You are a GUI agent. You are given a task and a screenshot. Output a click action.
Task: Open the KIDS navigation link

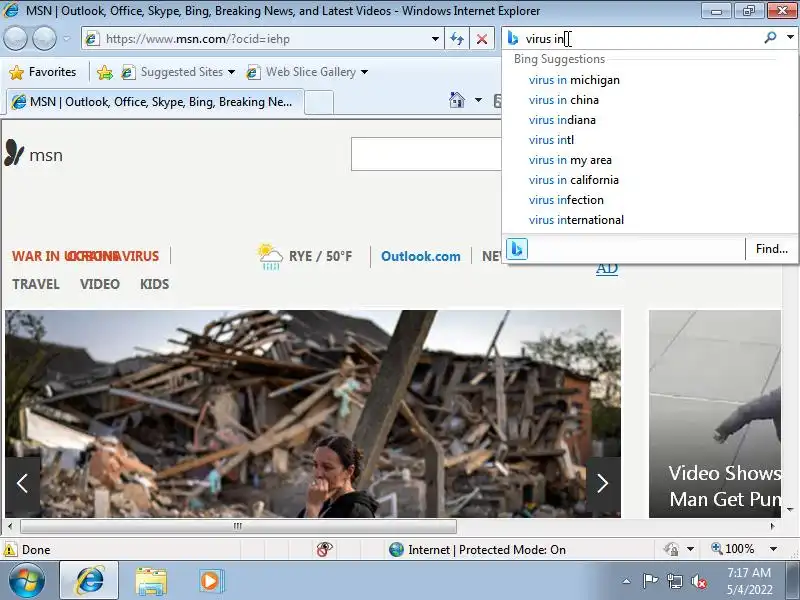[155, 284]
